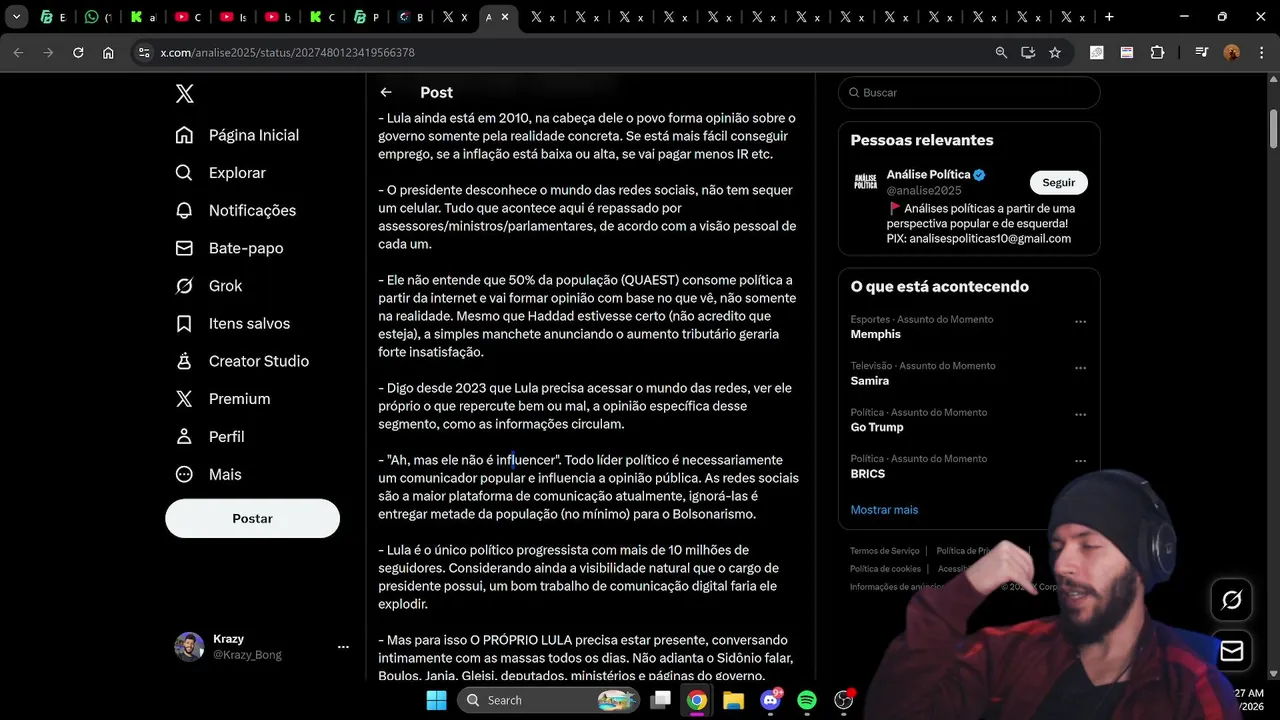Open Krazy account options menu
The width and height of the screenshot is (1280, 720).
(x=343, y=647)
